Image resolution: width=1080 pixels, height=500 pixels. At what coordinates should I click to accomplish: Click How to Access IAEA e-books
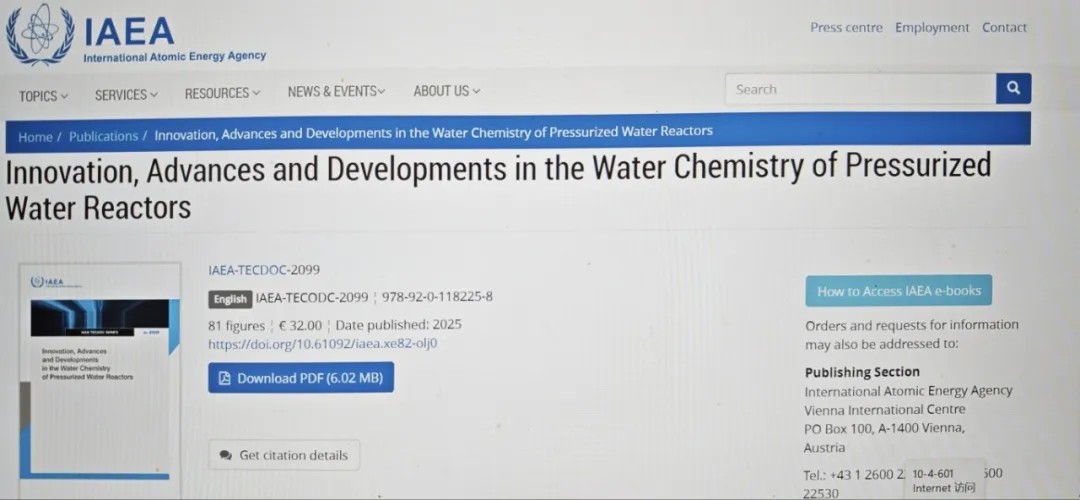[x=899, y=291]
